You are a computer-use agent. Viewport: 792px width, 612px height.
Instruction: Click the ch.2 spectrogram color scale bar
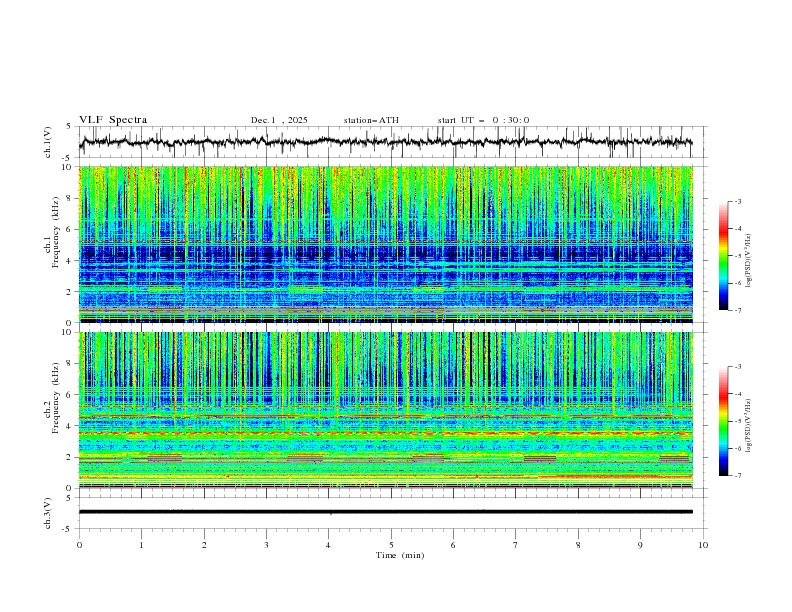coord(723,422)
